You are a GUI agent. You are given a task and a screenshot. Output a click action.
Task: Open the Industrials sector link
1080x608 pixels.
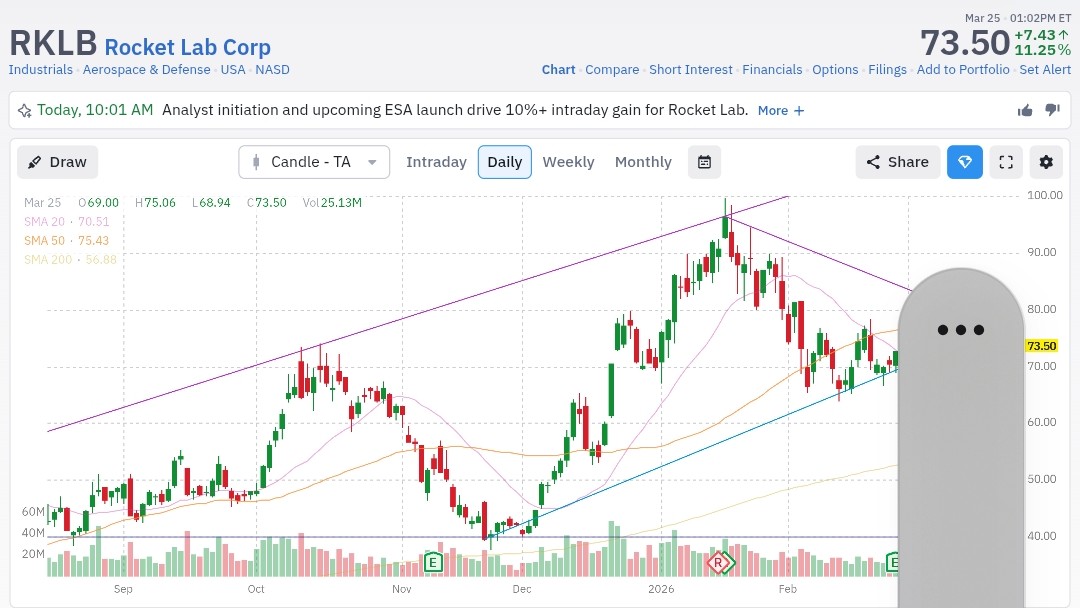tap(41, 70)
